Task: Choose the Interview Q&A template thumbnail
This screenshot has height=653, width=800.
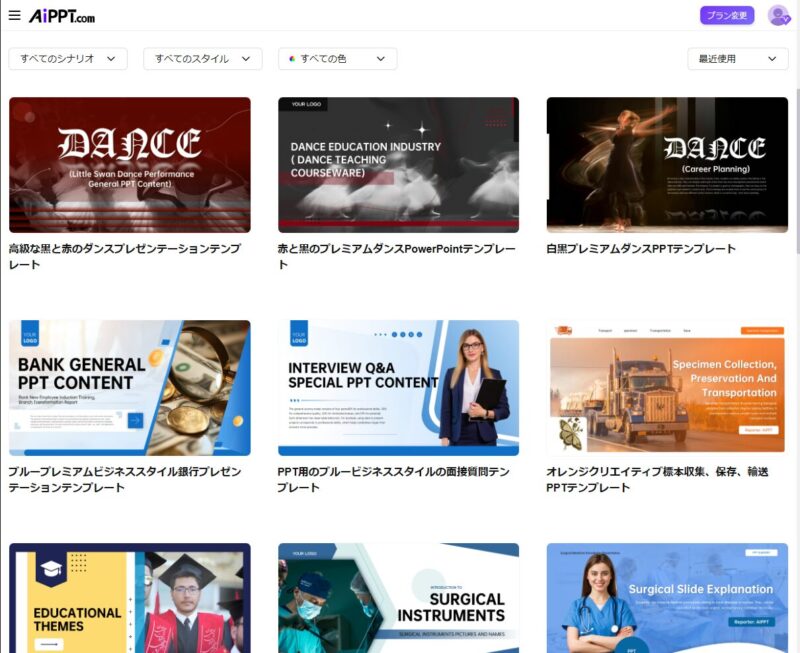Action: pos(398,388)
